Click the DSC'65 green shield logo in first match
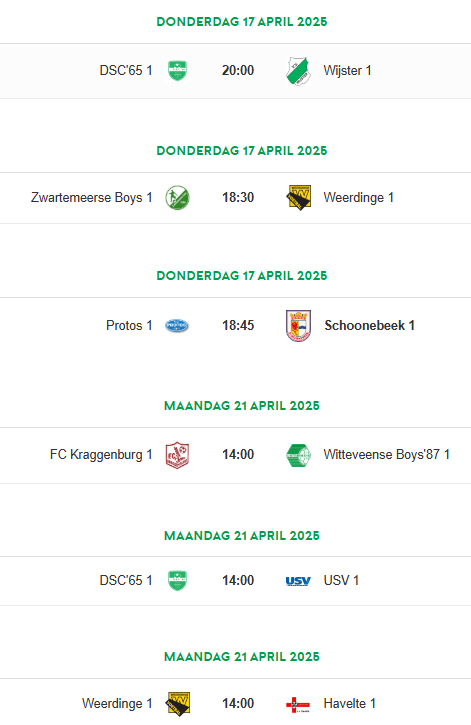 pyautogui.click(x=177, y=71)
